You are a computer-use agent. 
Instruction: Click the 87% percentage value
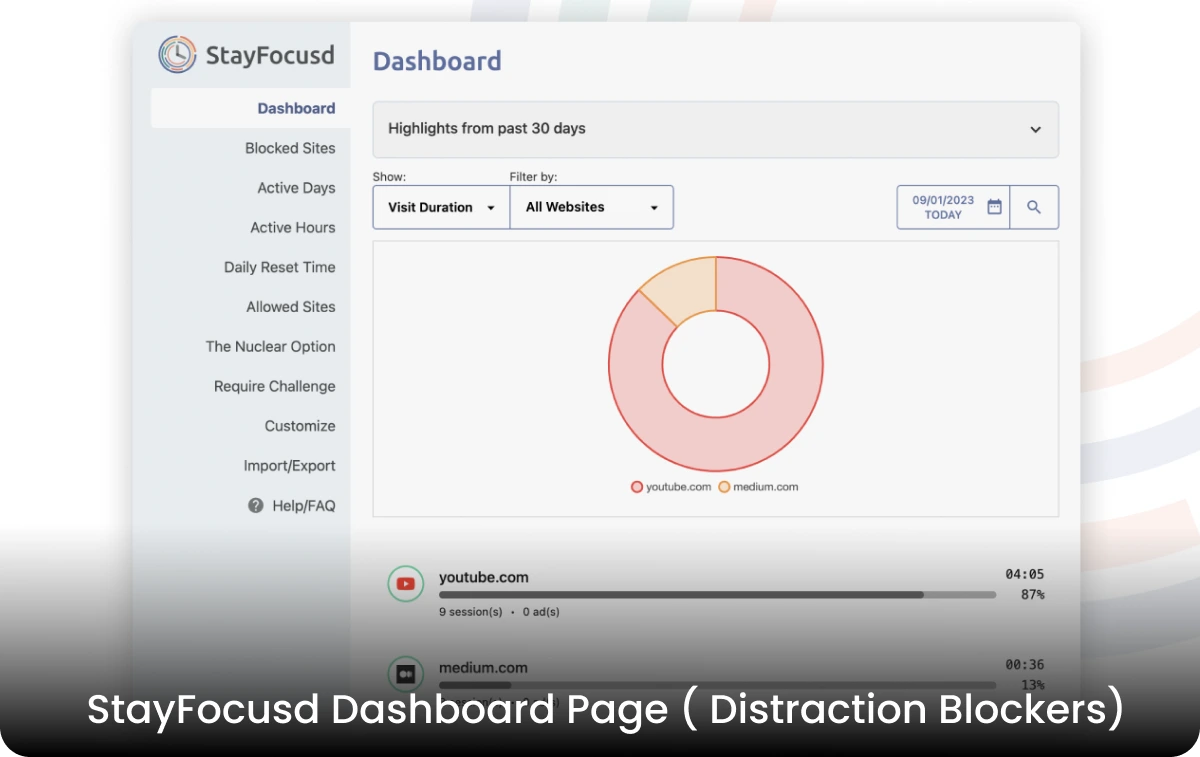pos(1032,595)
